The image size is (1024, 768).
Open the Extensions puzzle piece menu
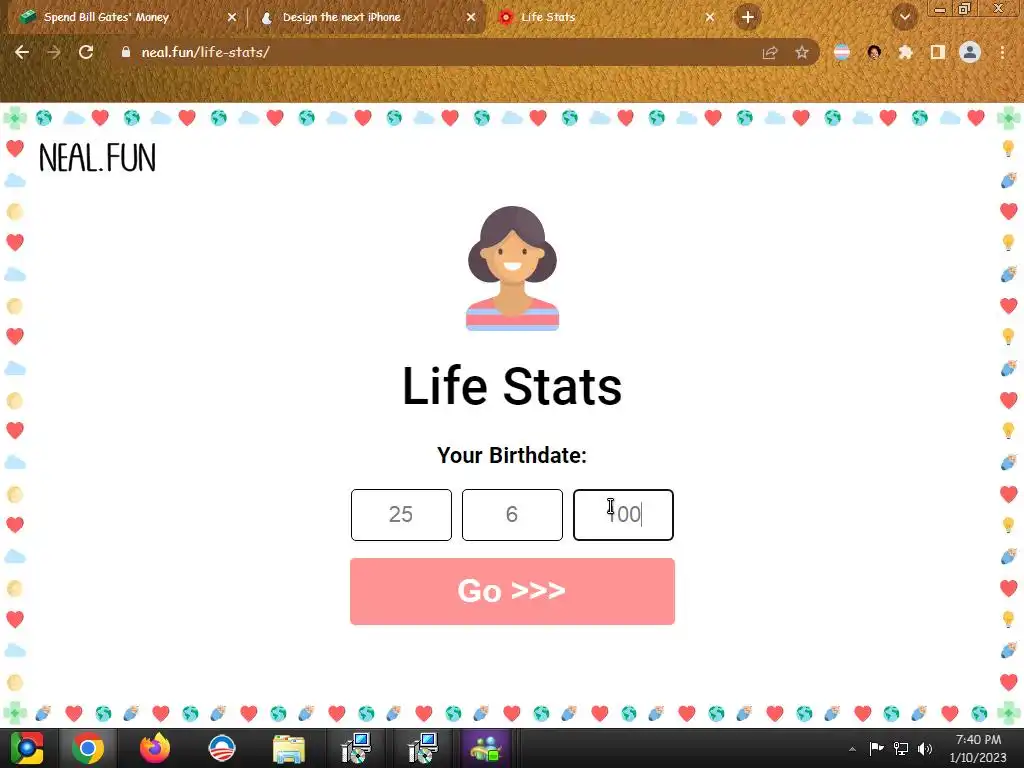pos(905,52)
